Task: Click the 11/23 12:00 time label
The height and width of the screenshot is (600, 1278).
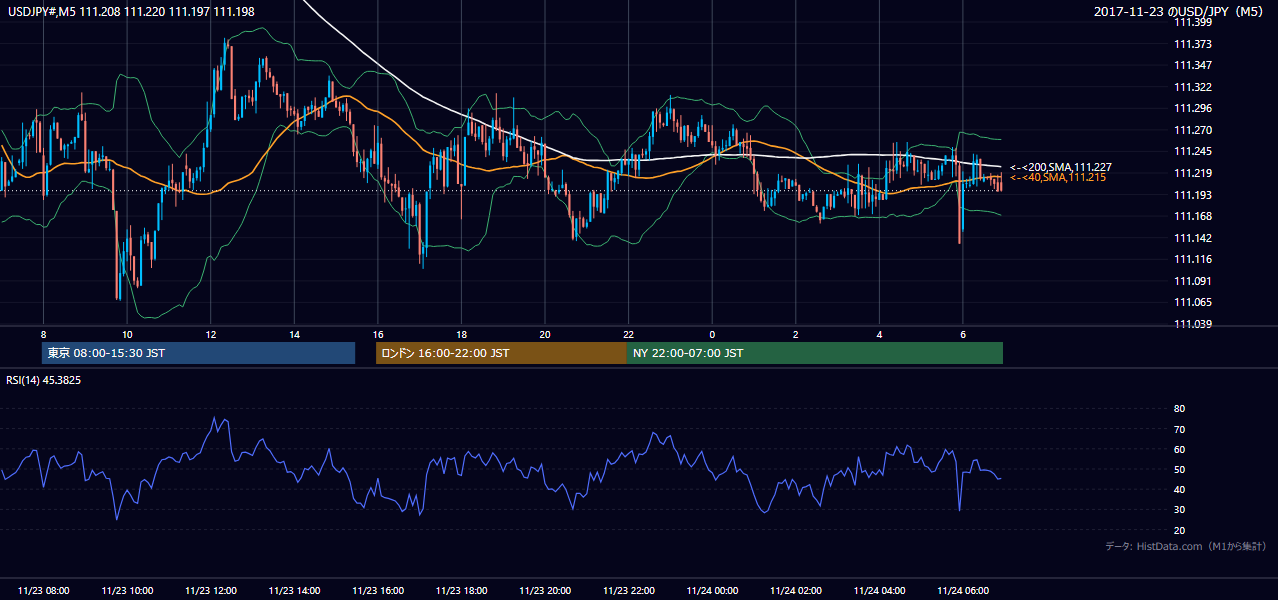Action: click(211, 591)
